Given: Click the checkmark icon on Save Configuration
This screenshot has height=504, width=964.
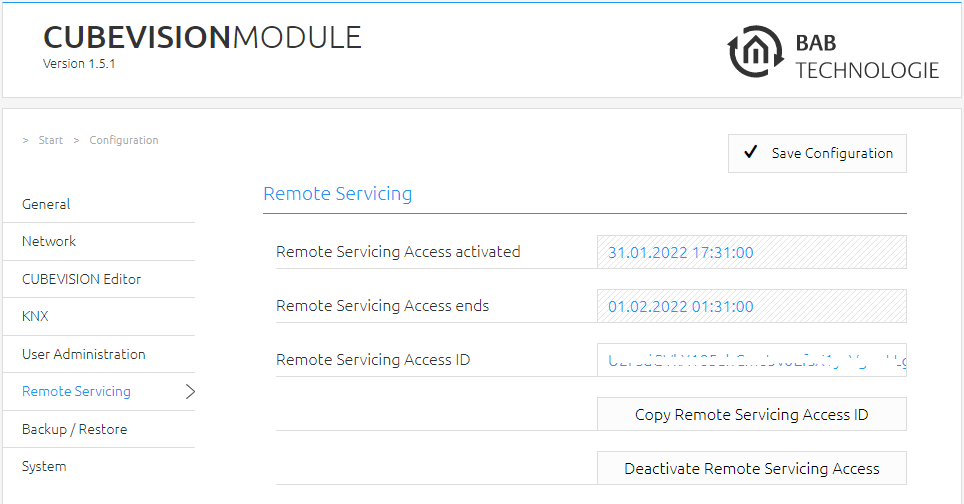Looking at the screenshot, I should click(x=750, y=152).
